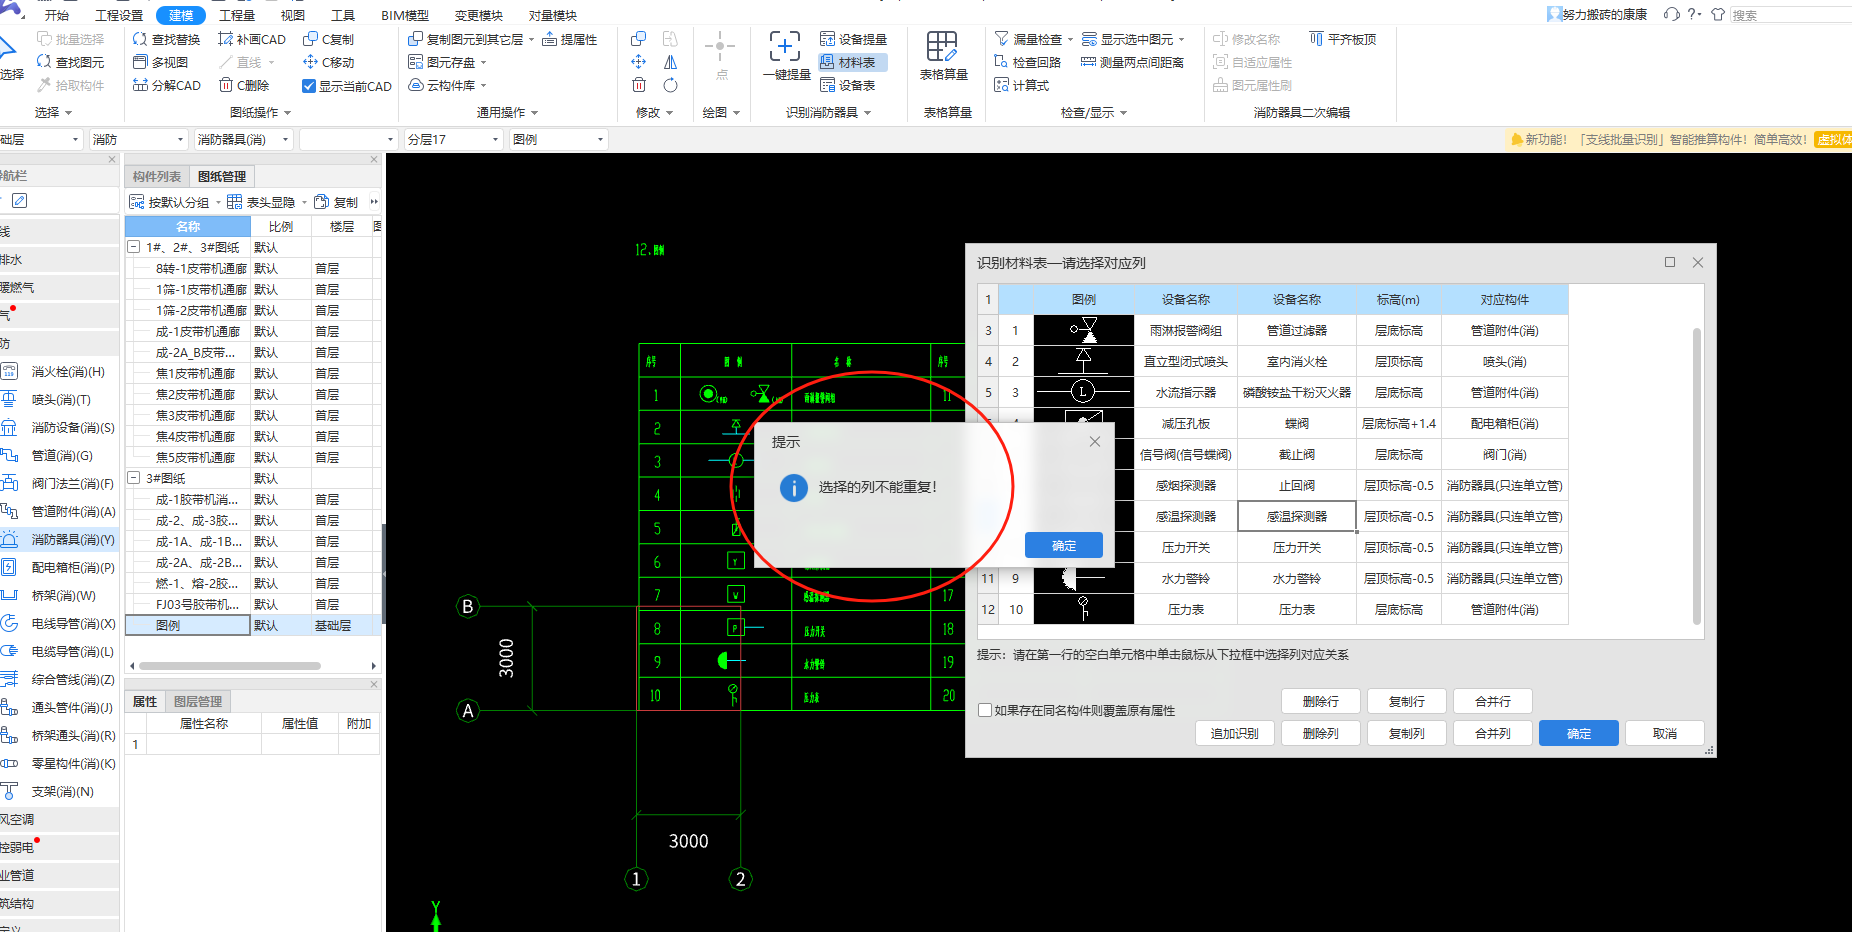Viewport: 1852px width, 932px height.
Task: Click the C复制 copy tool
Action: click(328, 39)
